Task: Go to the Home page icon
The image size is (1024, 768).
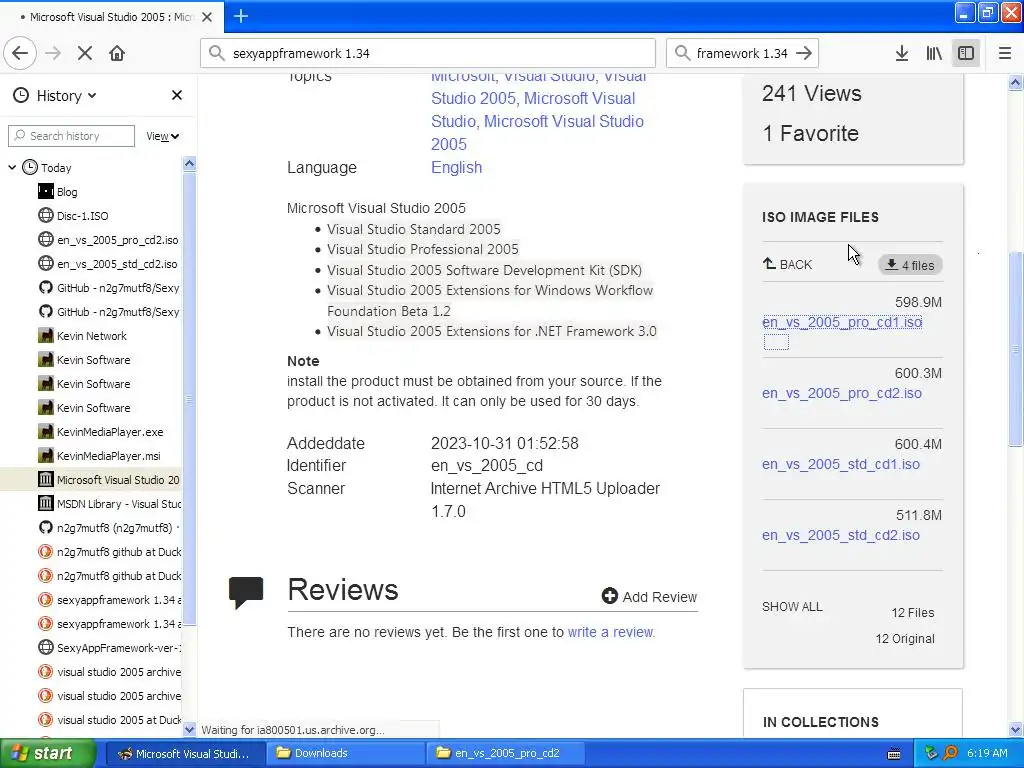Action: [117, 53]
